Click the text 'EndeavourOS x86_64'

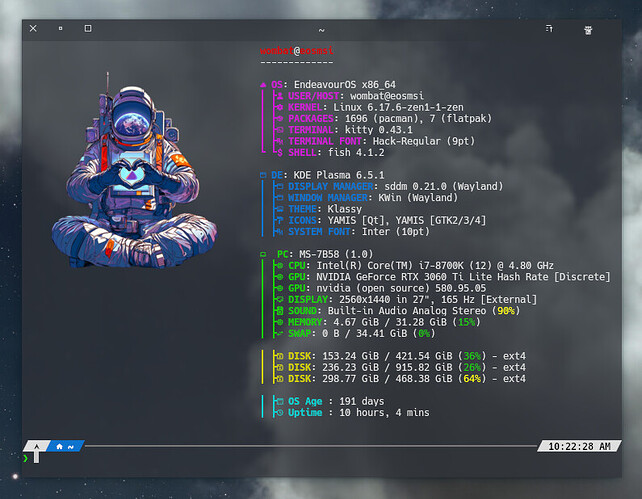345,85
